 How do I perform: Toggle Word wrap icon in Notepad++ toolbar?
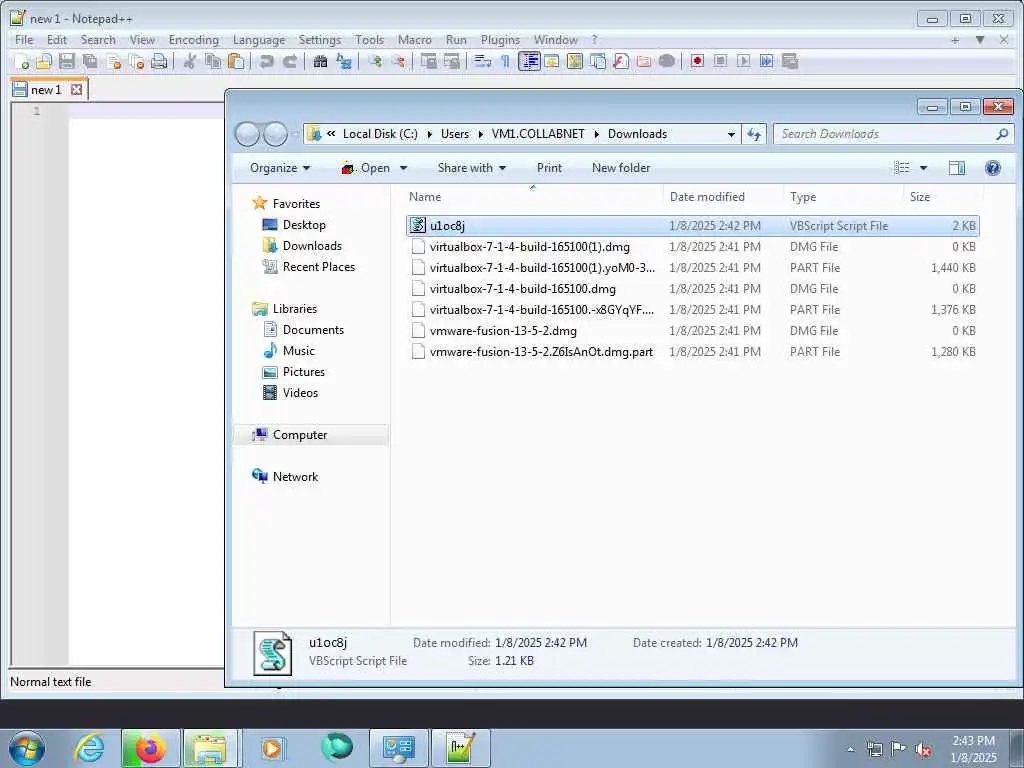point(483,61)
